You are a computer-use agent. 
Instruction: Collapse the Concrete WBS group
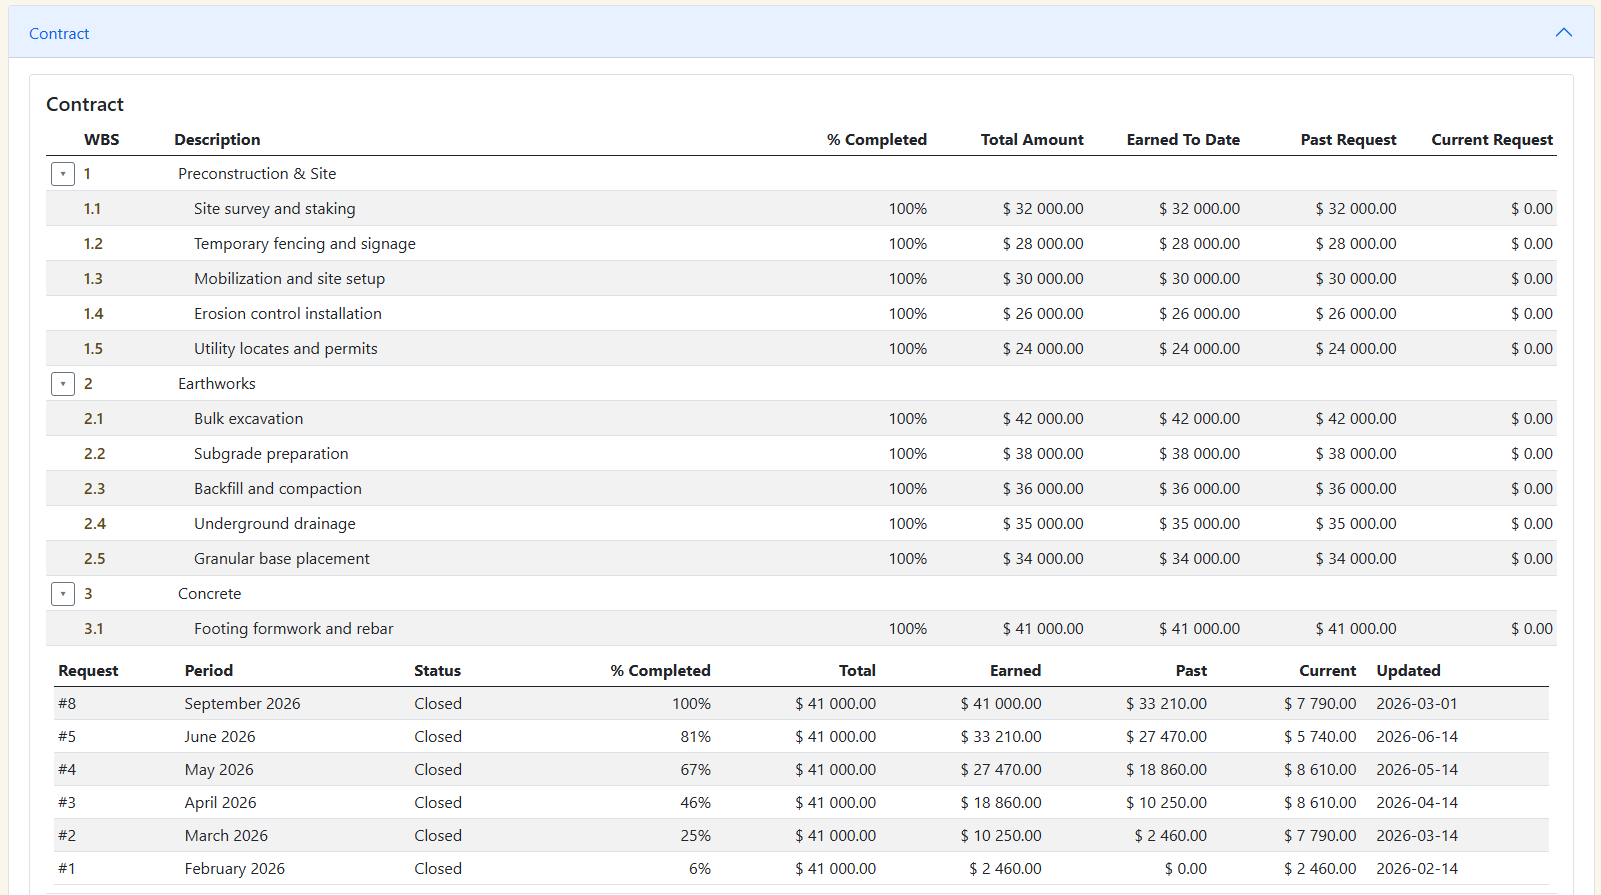point(63,594)
